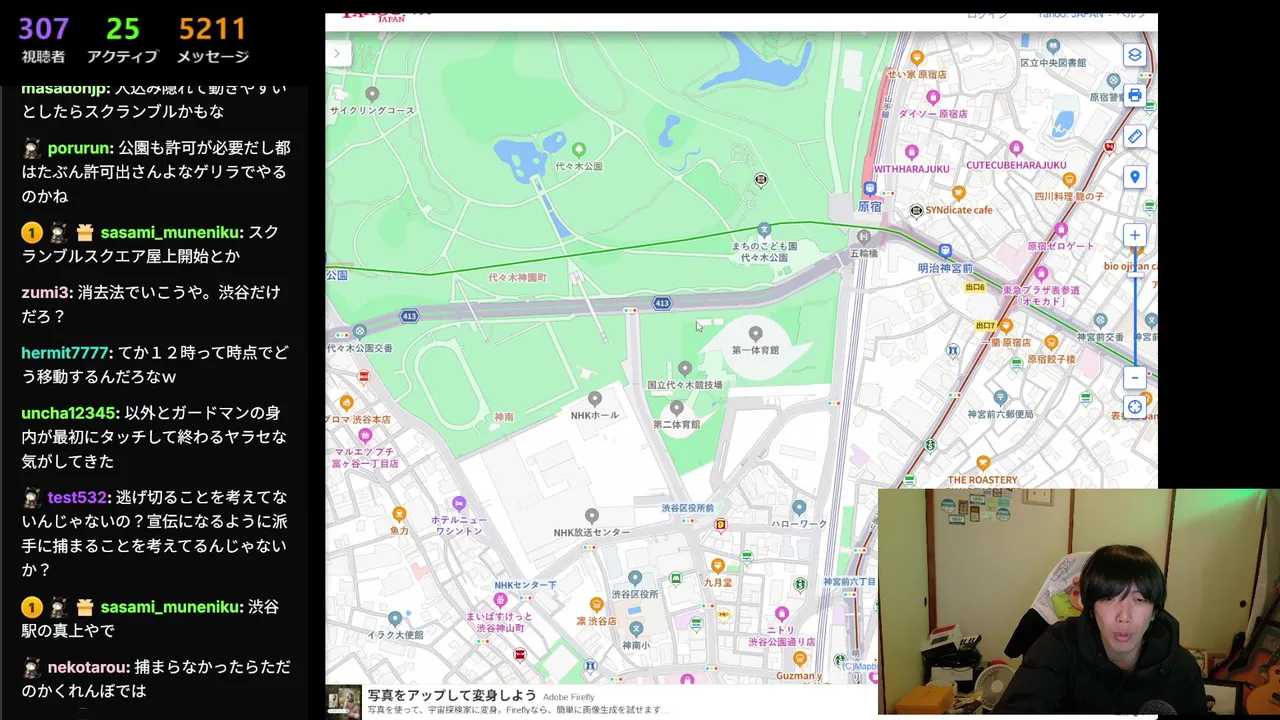Click the WITHHARAJUKU shopping icon
This screenshot has height=720, width=1280.
(x=911, y=152)
